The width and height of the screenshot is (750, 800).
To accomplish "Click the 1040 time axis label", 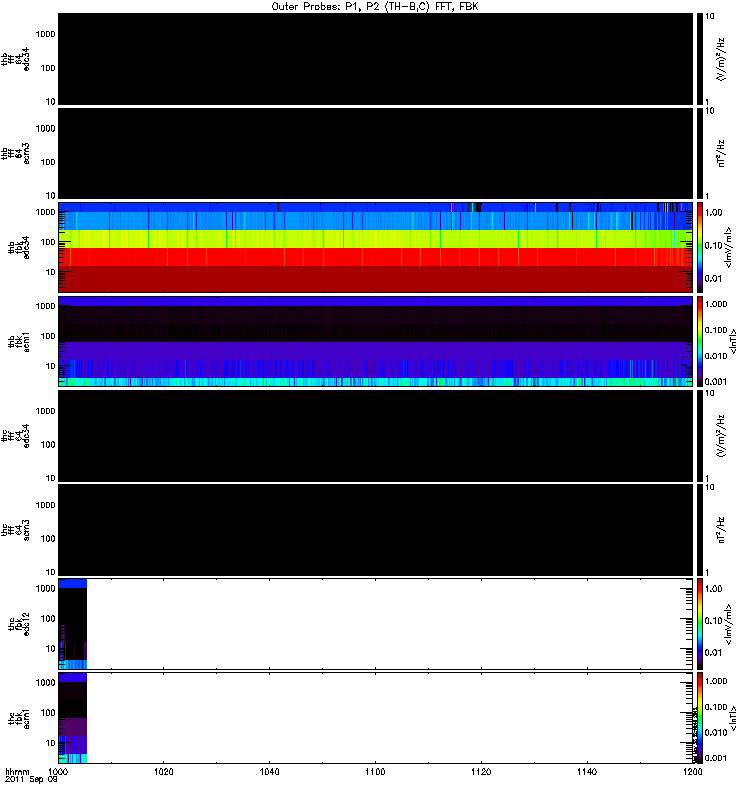I will point(269,772).
